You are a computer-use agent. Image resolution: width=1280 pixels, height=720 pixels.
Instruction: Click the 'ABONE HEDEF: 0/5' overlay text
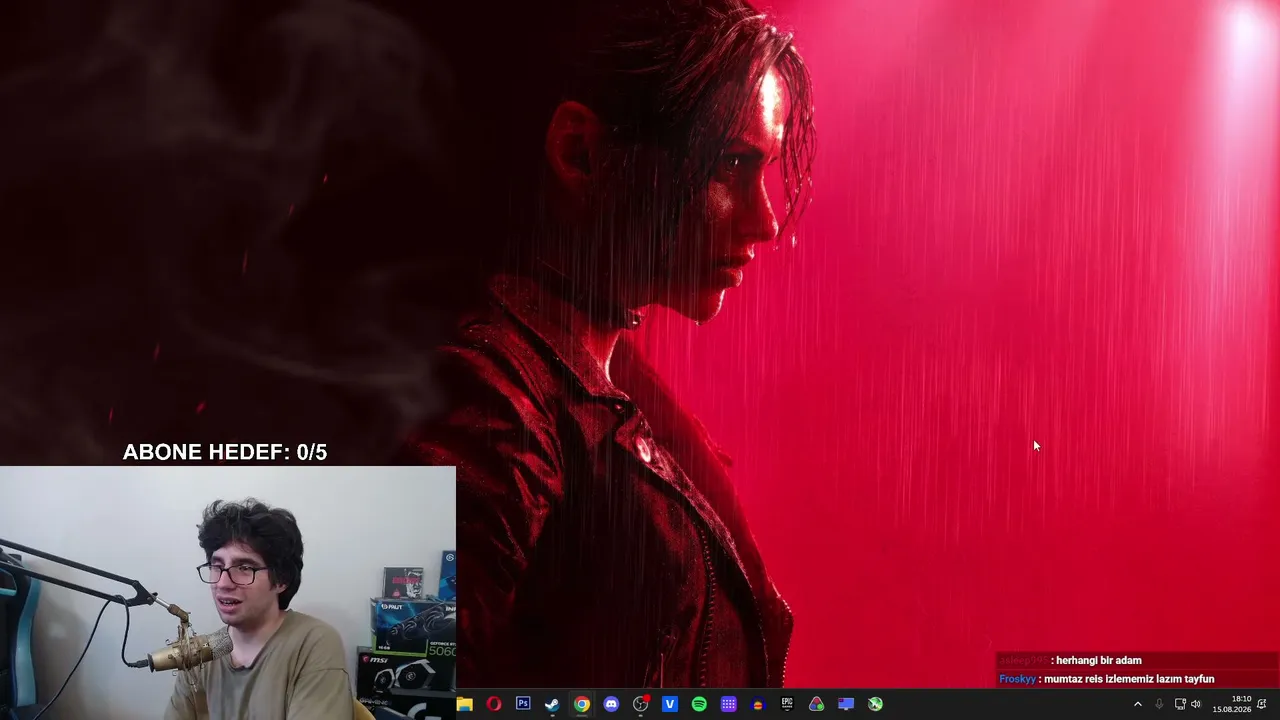point(225,452)
